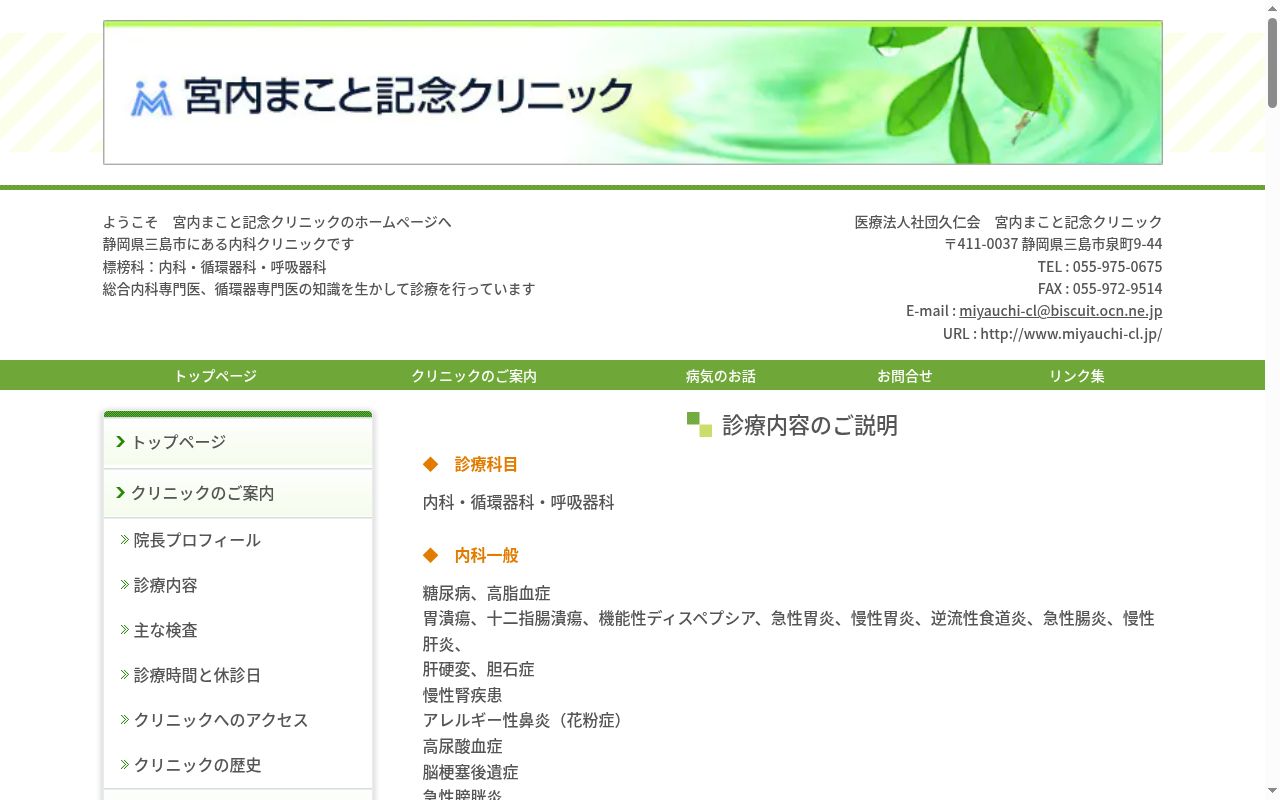Image resolution: width=1280 pixels, height=800 pixels.
Task: Click the green squares icon beside 診療内容のご説明
Action: (x=699, y=424)
